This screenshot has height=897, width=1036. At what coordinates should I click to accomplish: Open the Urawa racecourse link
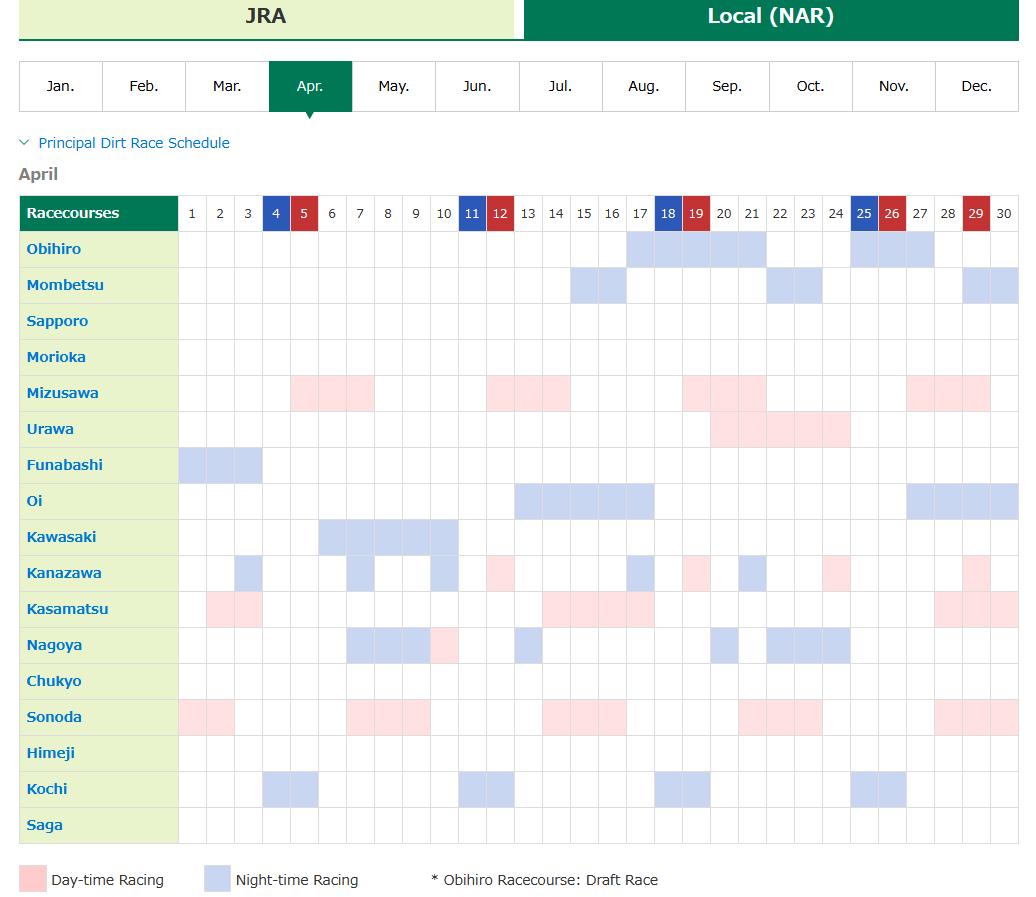[x=50, y=429]
